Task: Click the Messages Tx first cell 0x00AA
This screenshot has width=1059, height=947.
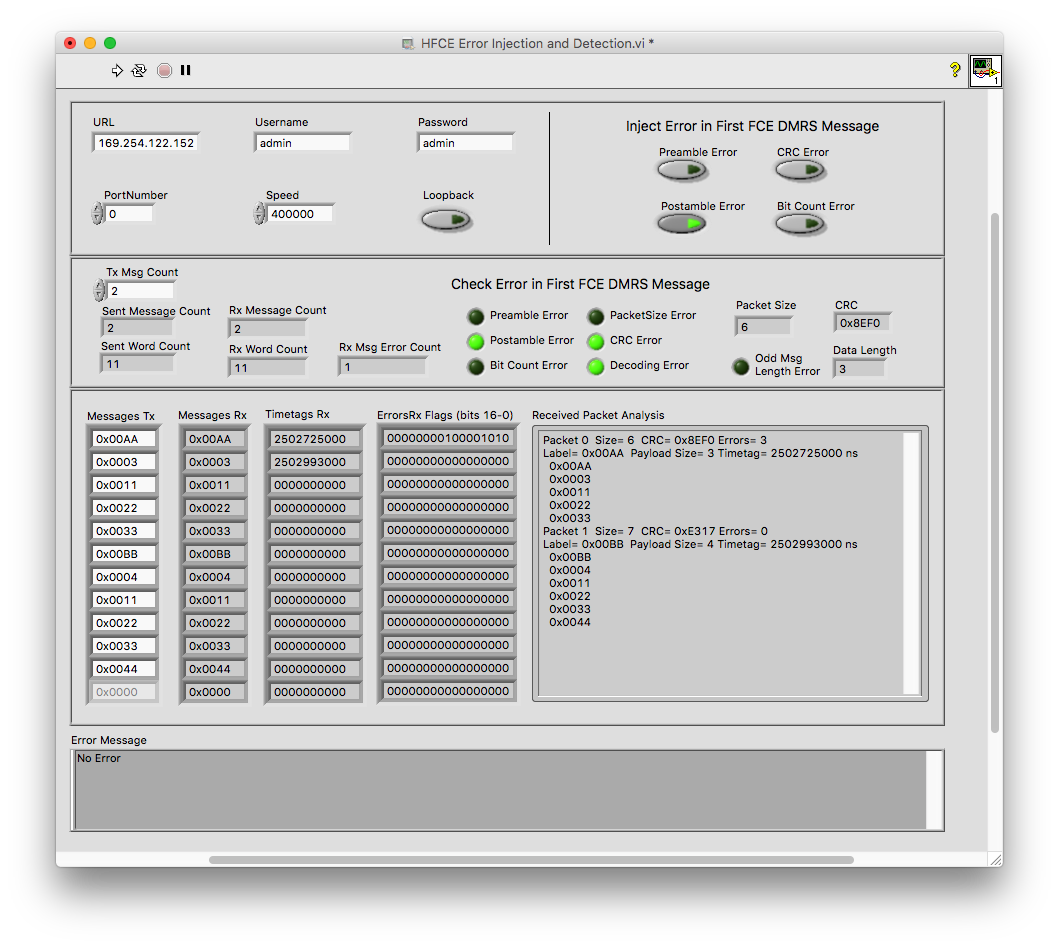Action: (124, 439)
